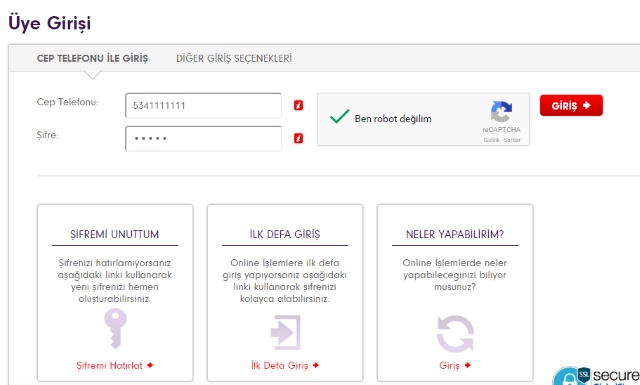Open the reCAPTCHA Şartlar link

tap(512, 140)
